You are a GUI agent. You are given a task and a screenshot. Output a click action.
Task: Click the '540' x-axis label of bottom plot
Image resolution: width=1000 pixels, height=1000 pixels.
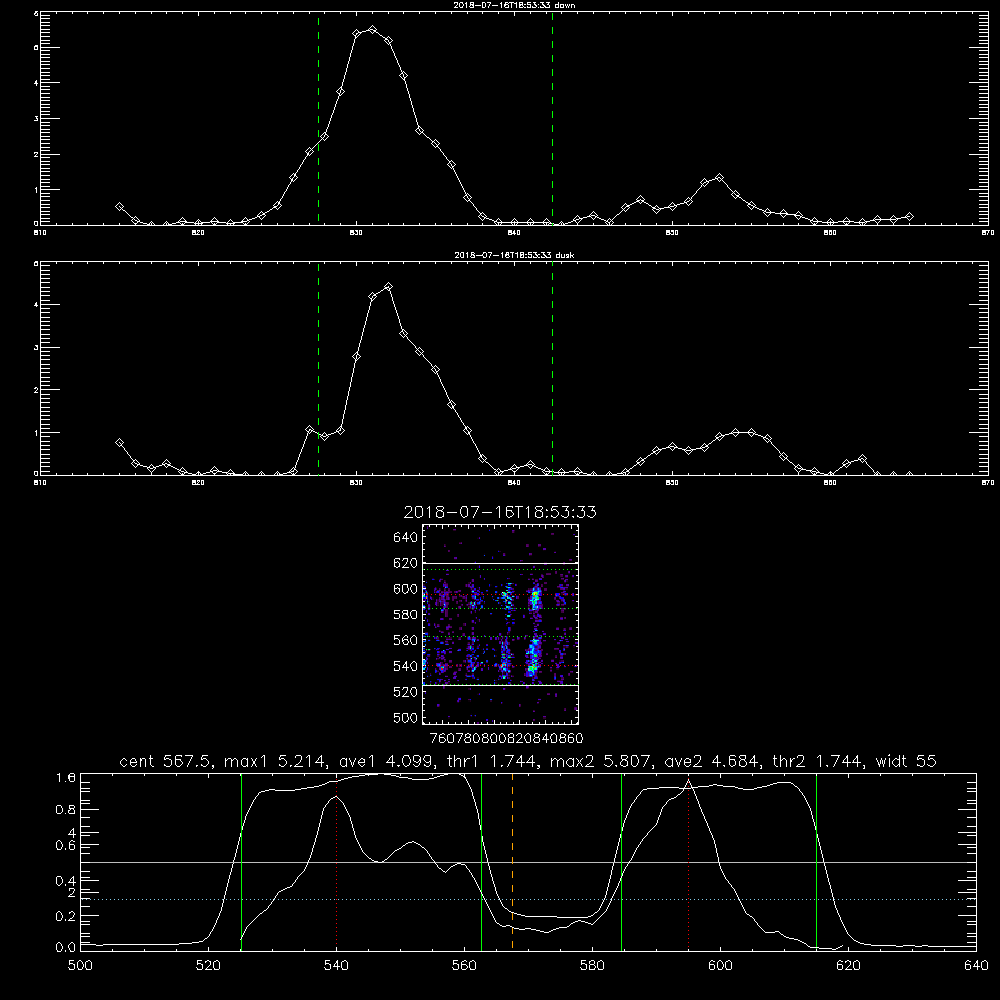point(336,965)
